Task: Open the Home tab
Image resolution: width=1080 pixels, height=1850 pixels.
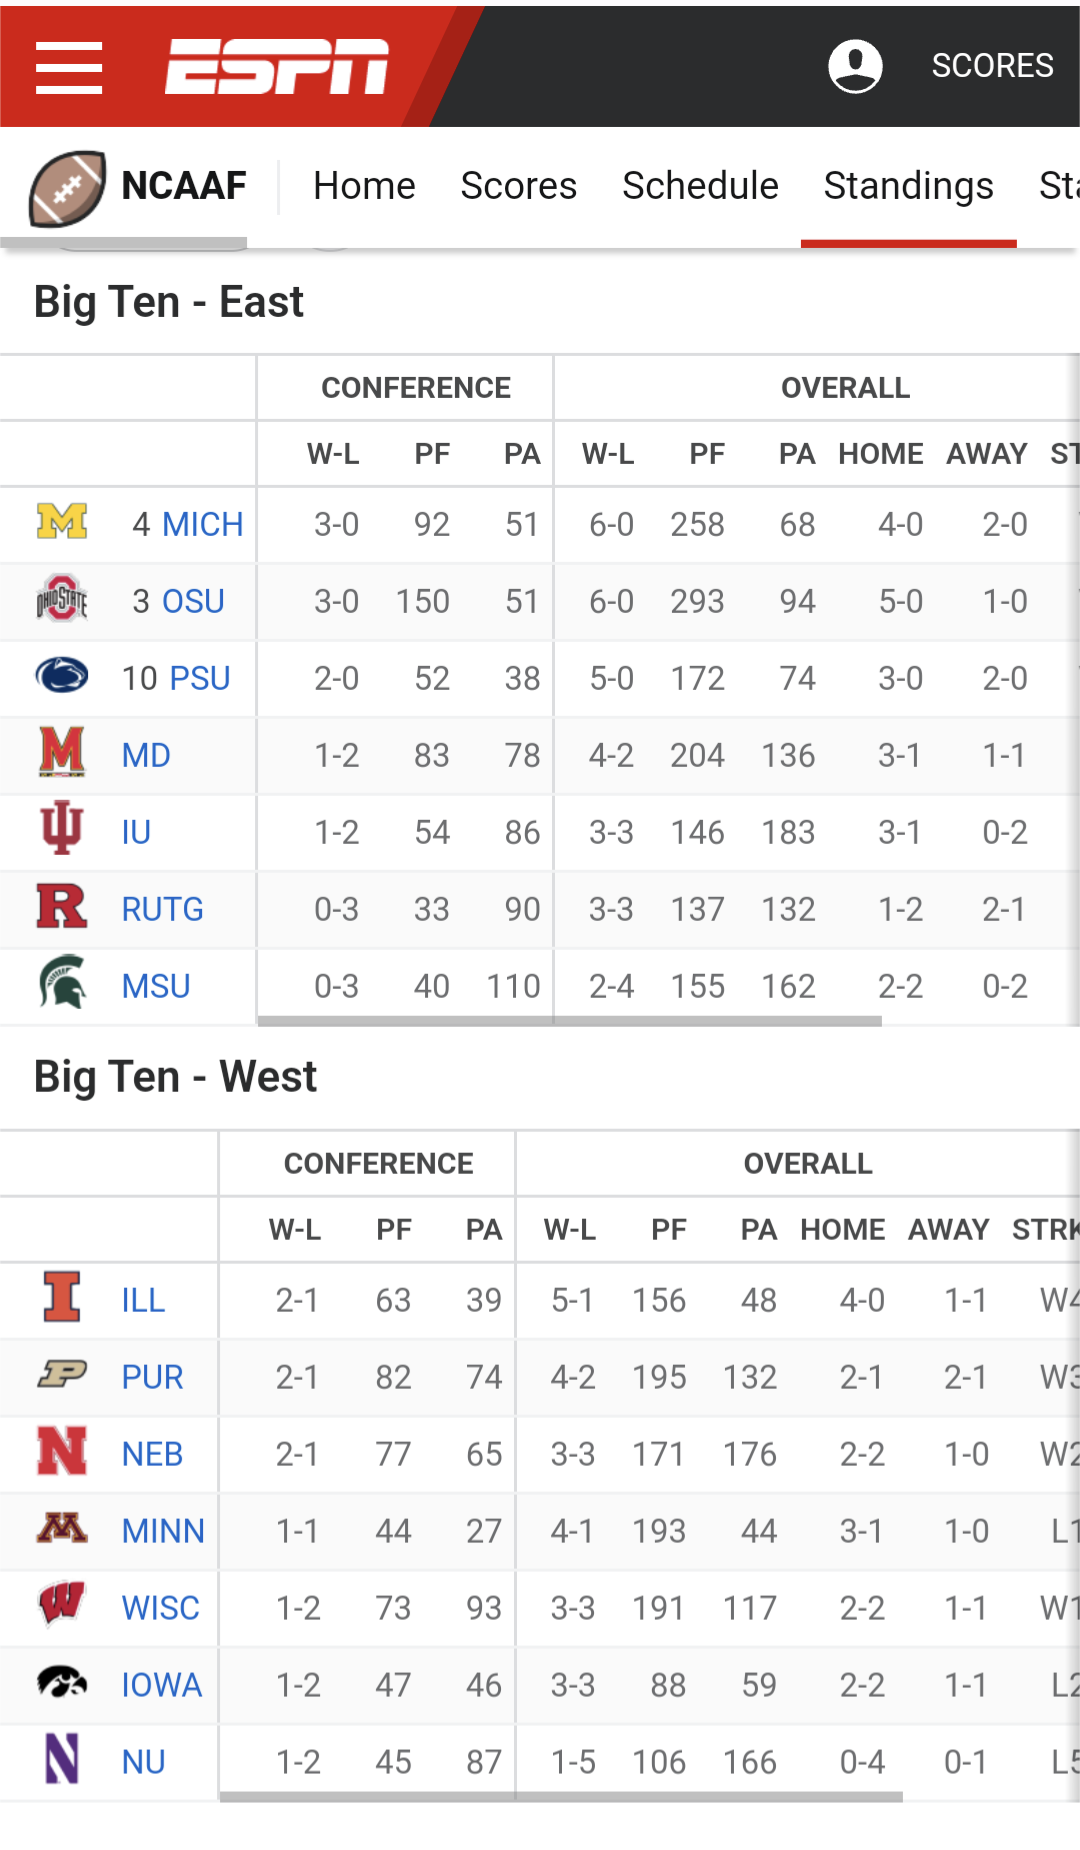Action: 364,186
